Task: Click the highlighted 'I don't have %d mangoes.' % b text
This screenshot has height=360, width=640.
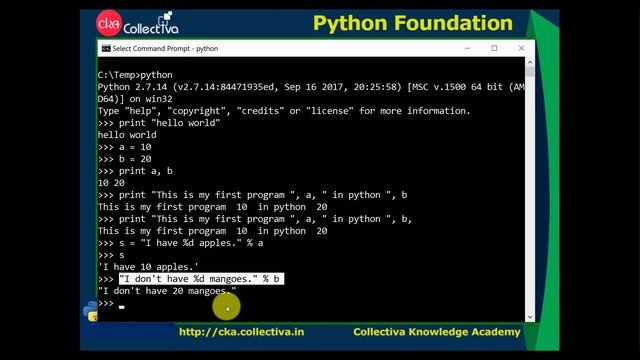Action: [201, 279]
